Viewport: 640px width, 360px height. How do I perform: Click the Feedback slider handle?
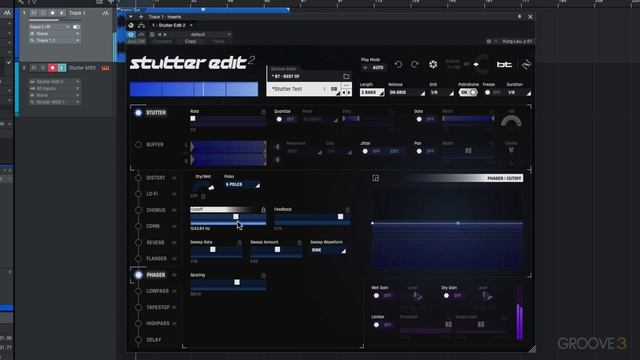[x=340, y=217]
